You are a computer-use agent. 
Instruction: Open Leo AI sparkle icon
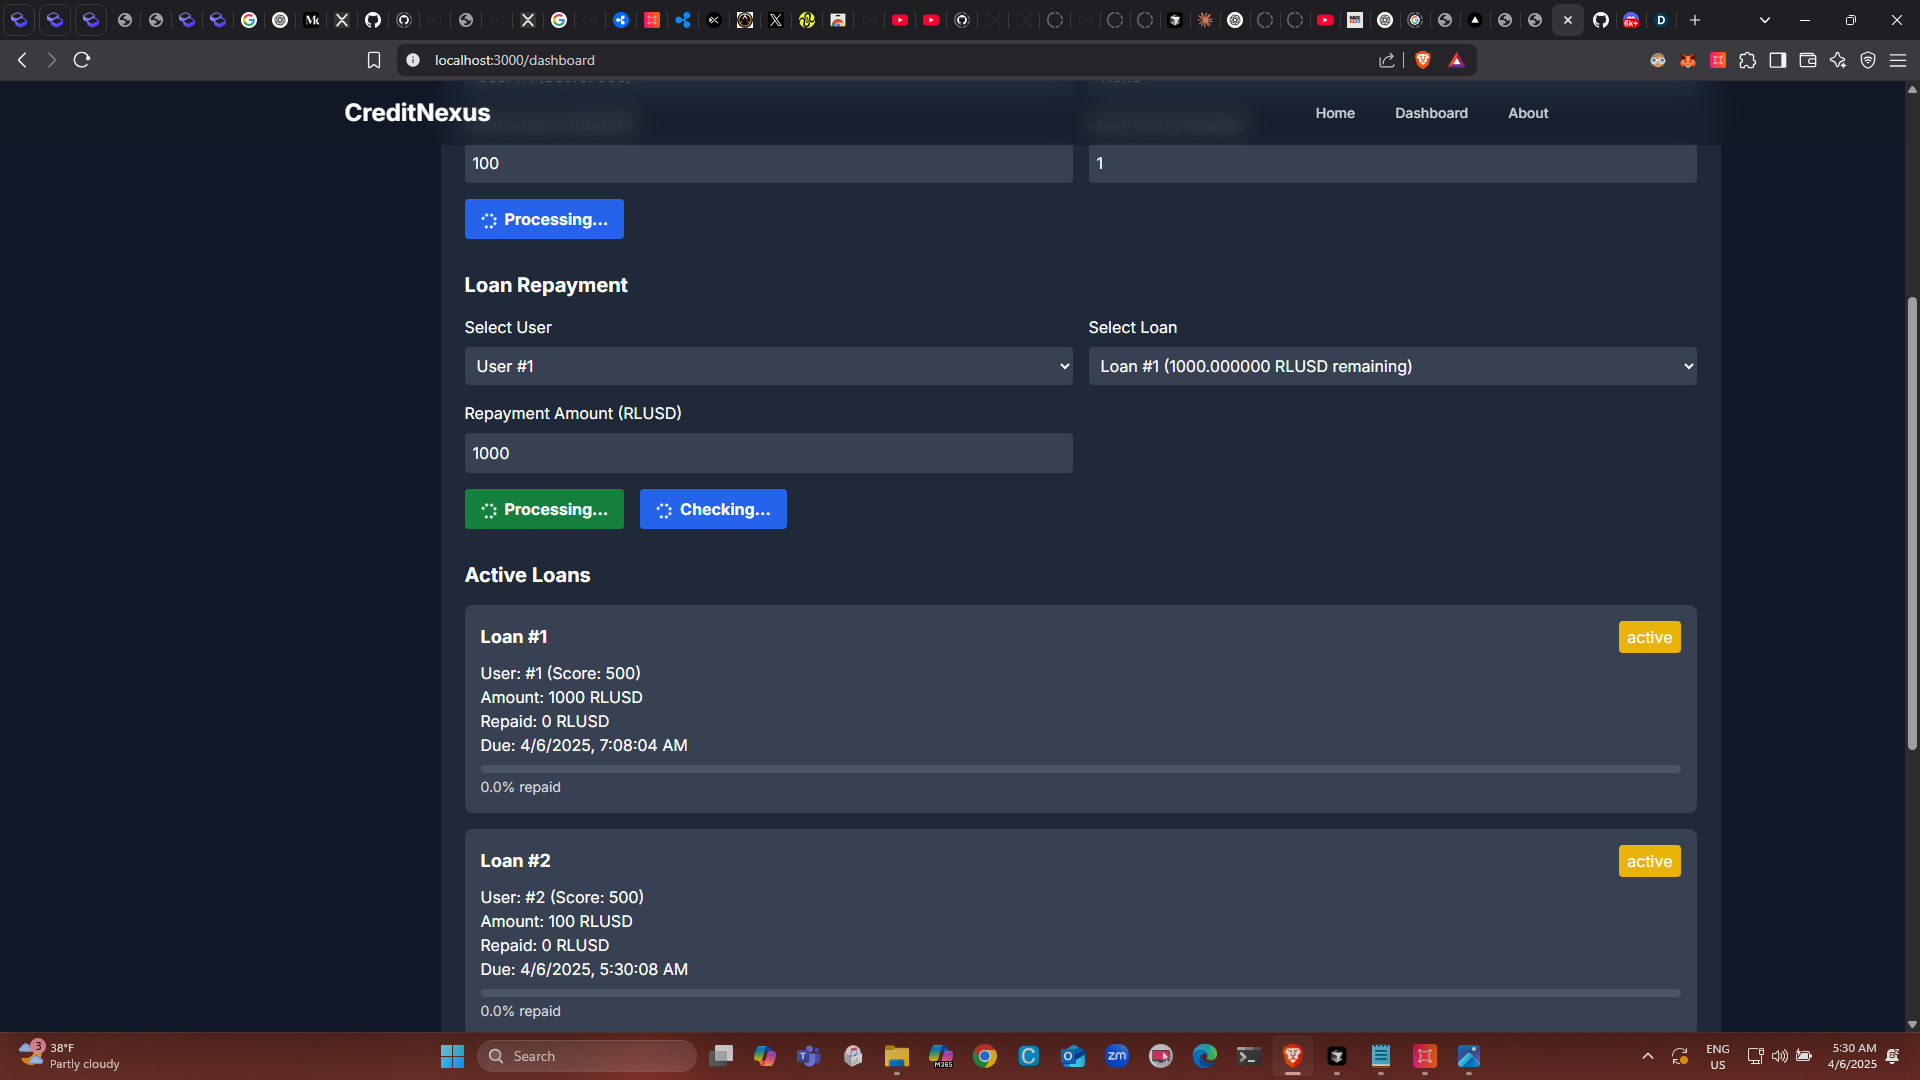click(x=1837, y=60)
